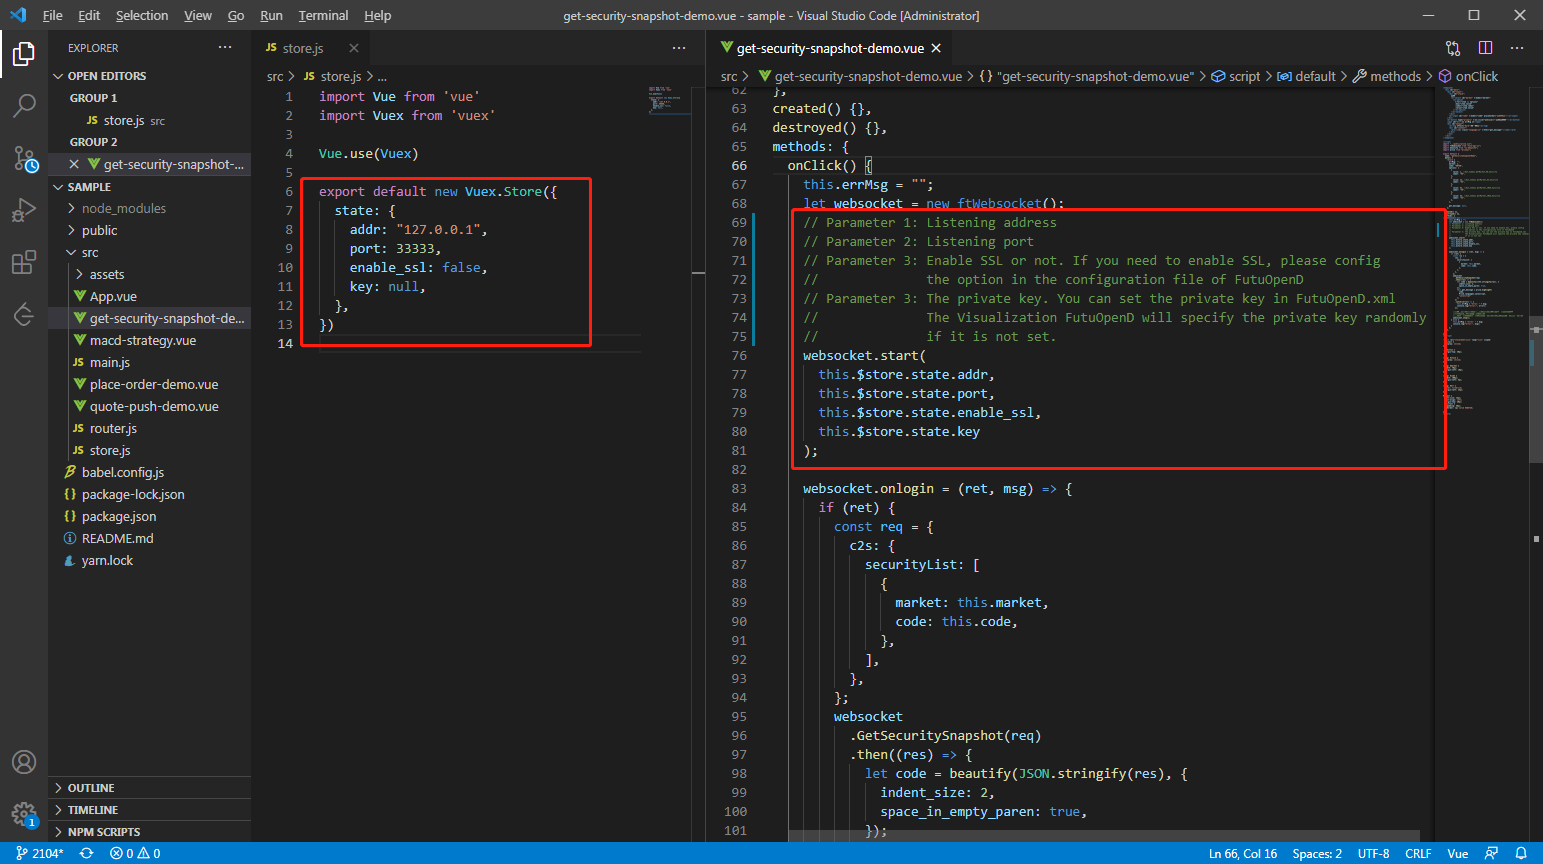Select the Run and Debug icon
This screenshot has height=864, width=1543.
[x=24, y=210]
